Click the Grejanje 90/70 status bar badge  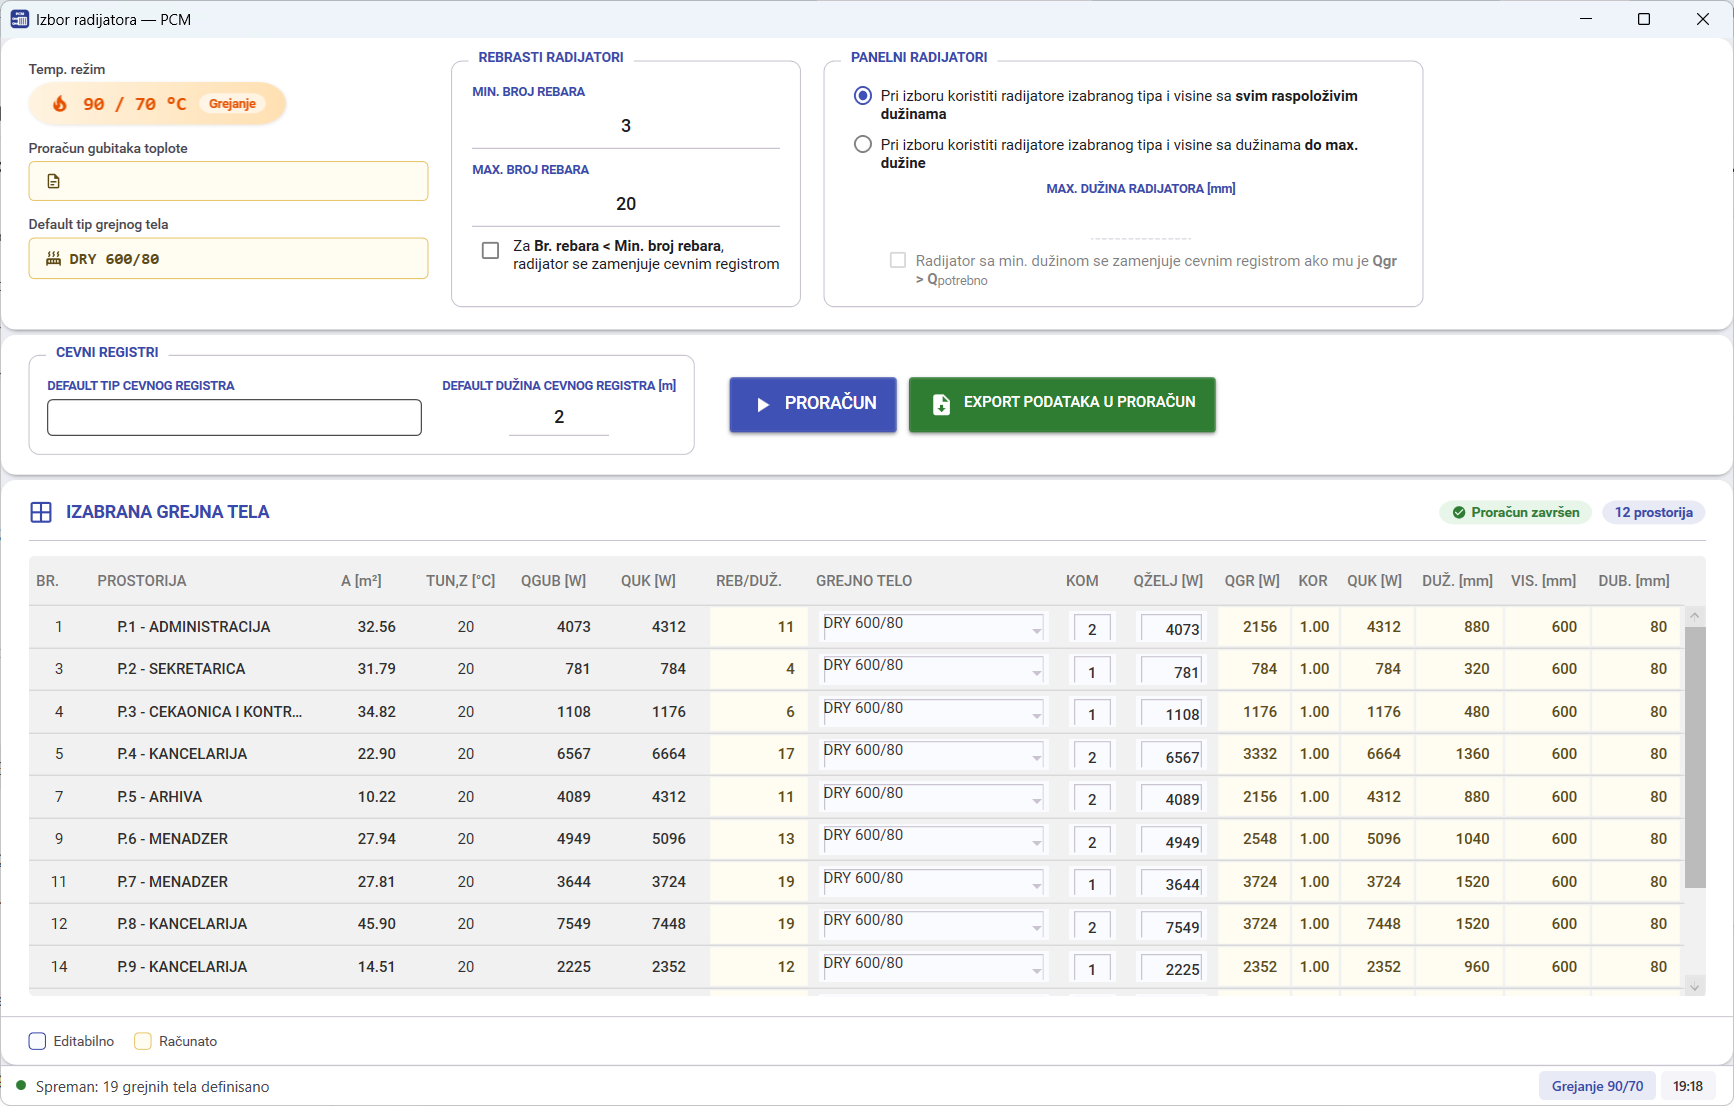coord(1597,1086)
